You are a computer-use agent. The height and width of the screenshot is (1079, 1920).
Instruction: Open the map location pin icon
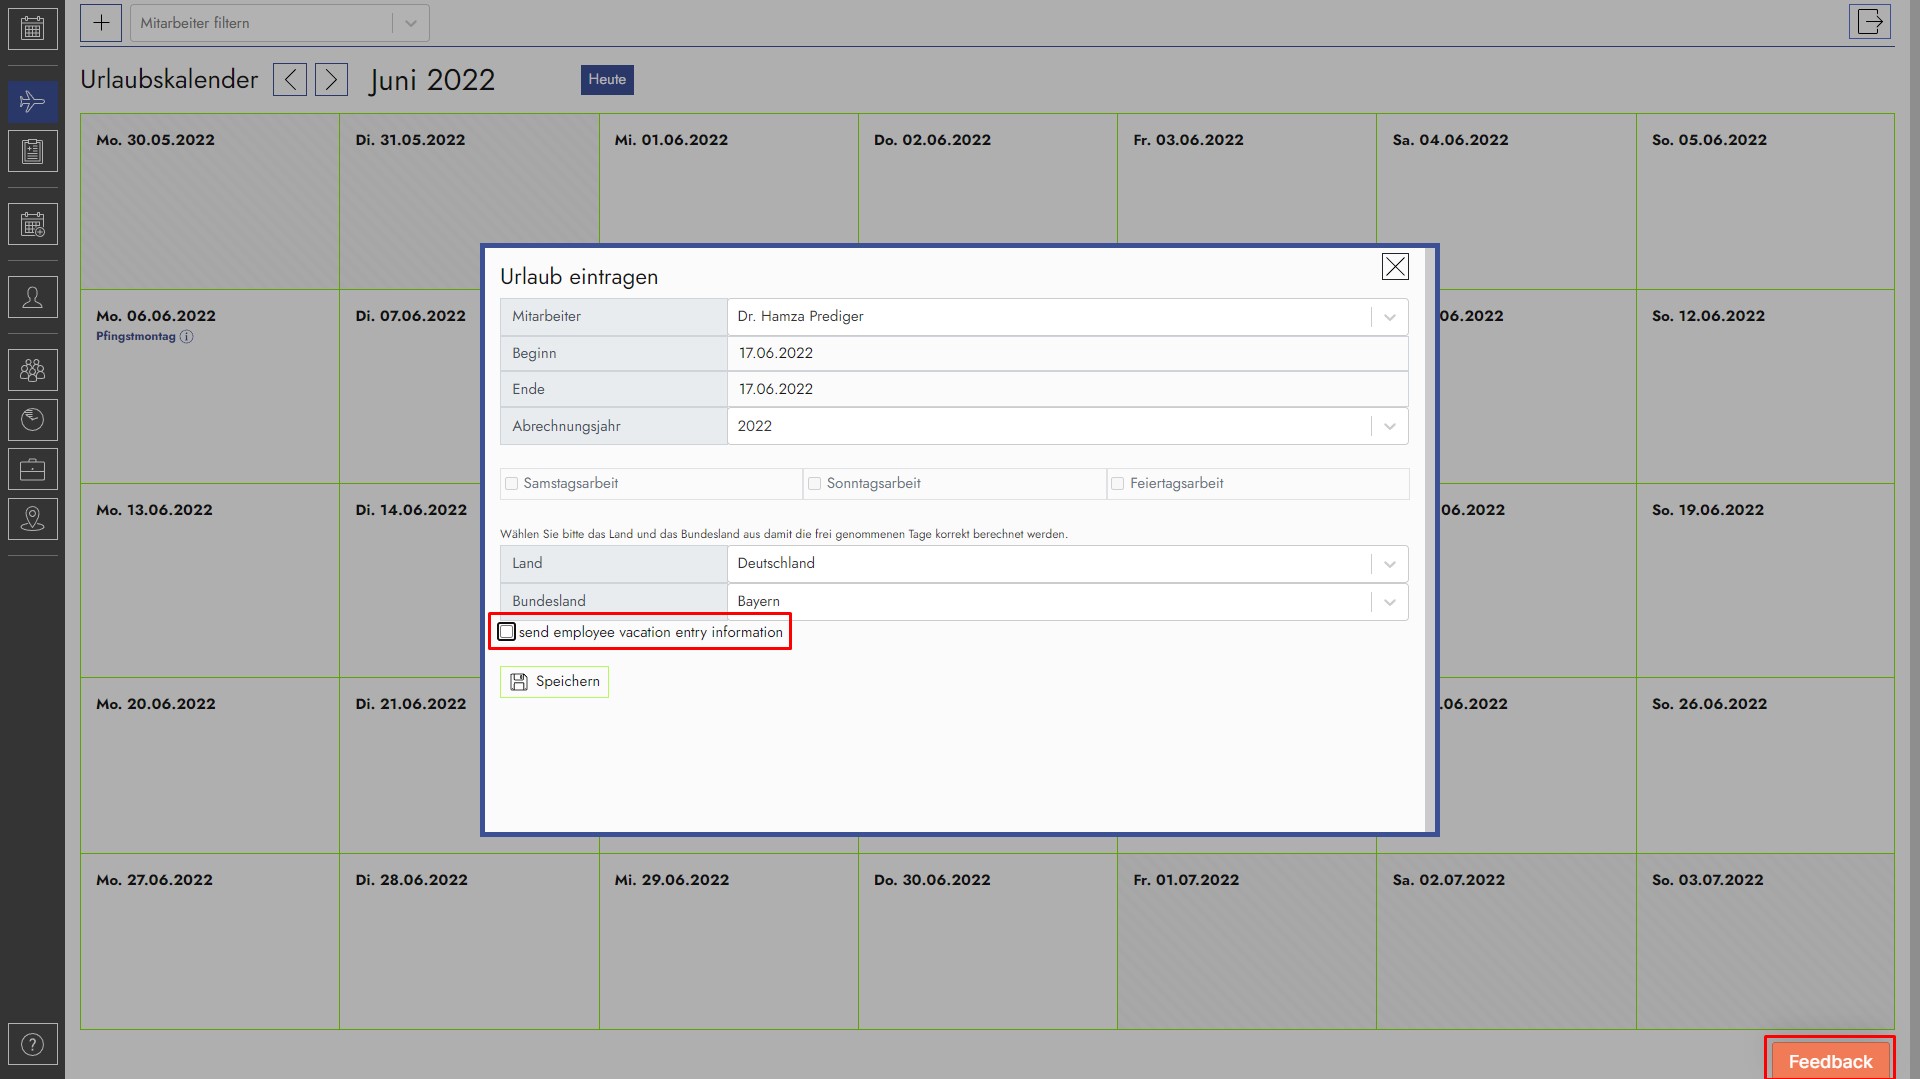click(x=32, y=518)
